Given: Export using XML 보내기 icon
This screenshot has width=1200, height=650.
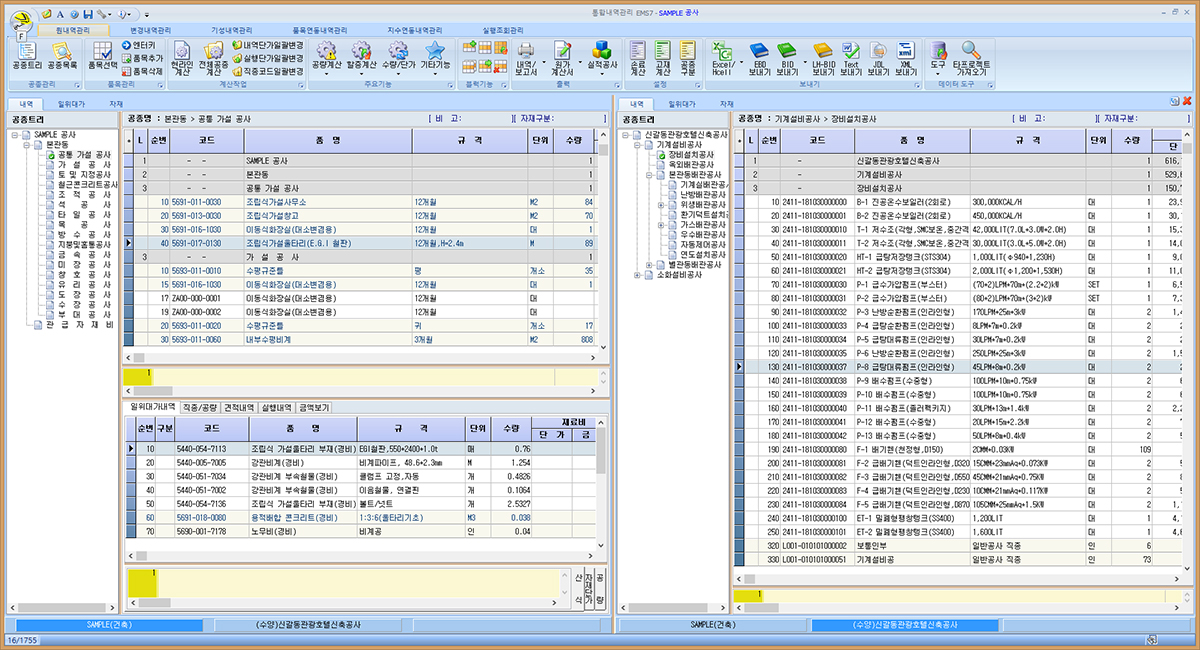Looking at the screenshot, I should coord(906,58).
